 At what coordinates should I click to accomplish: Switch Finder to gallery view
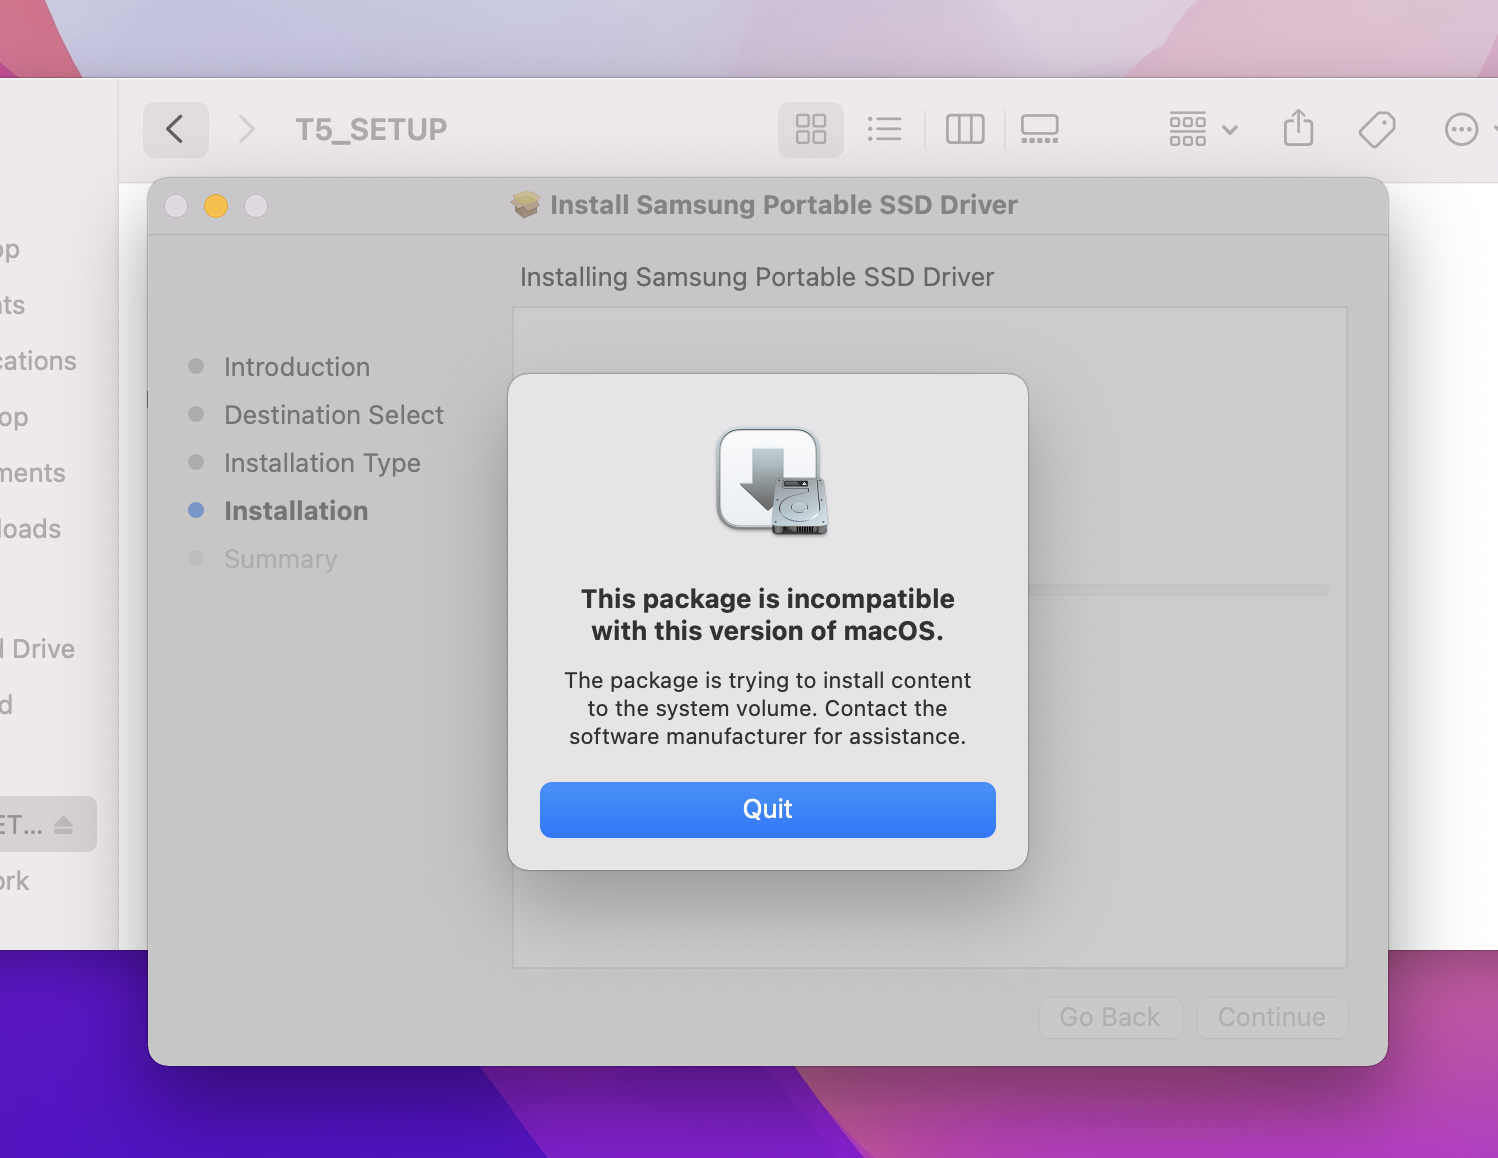(1039, 129)
